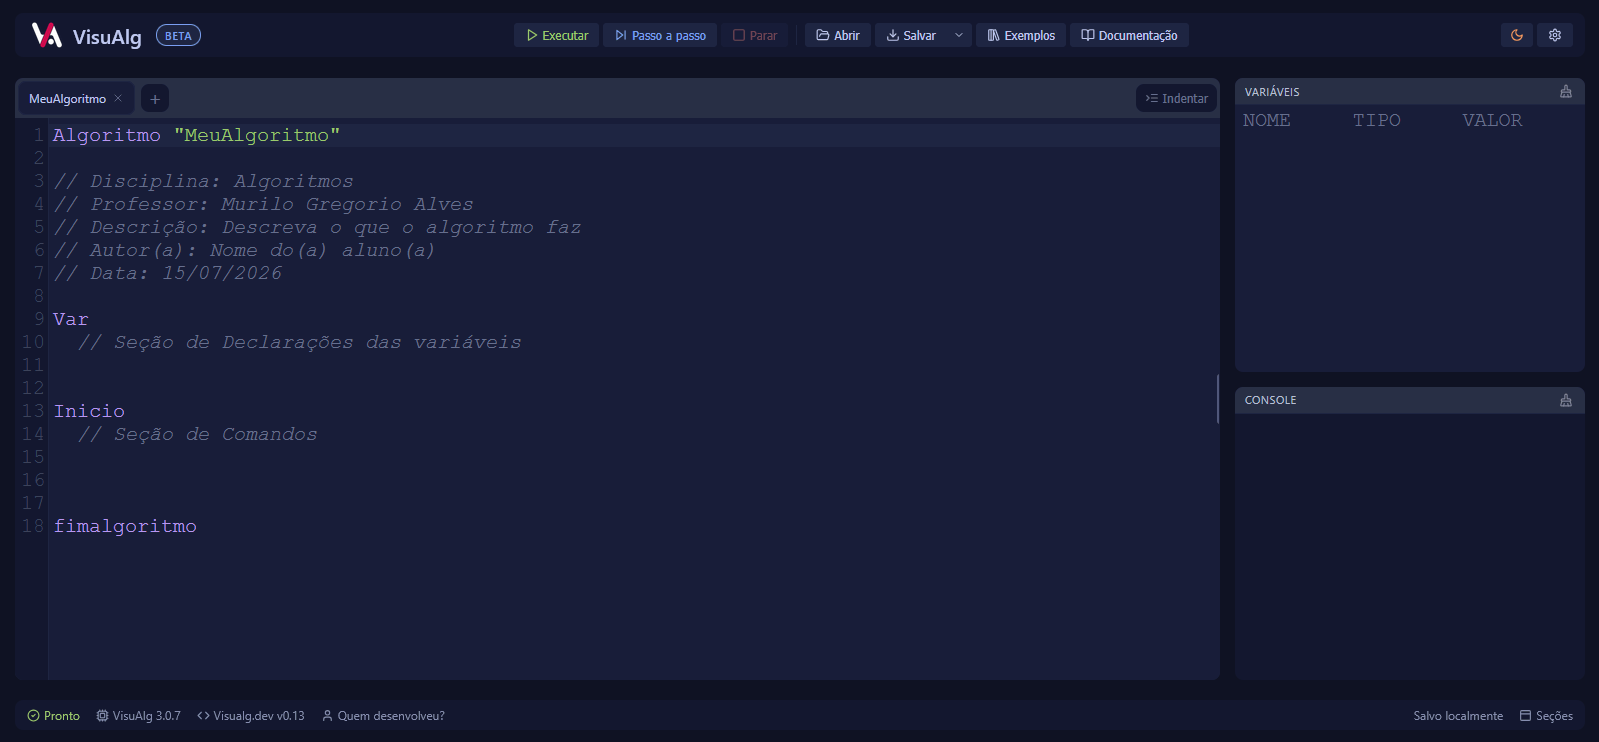Click the TIPO column header
The image size is (1599, 742).
point(1377,120)
